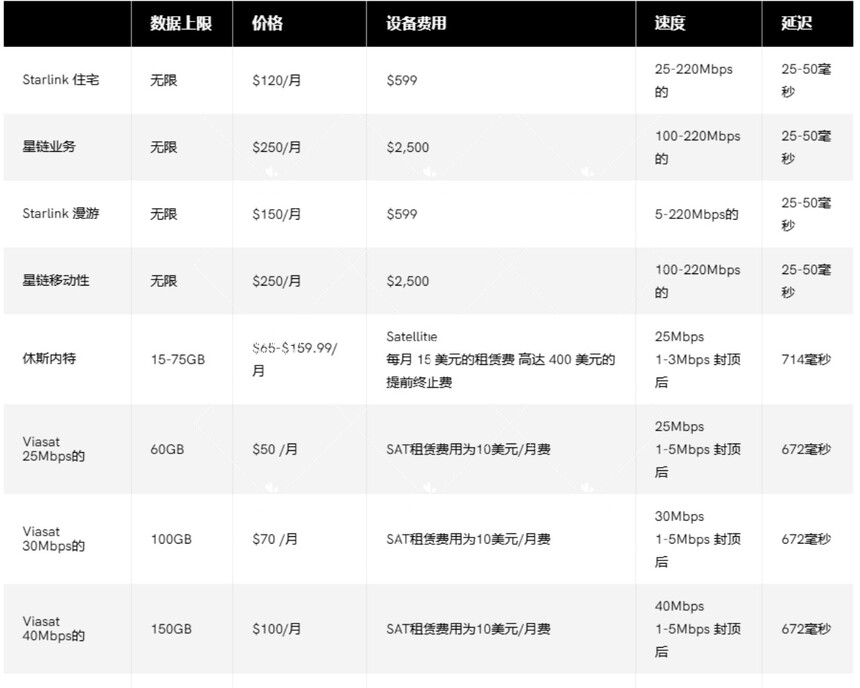
Task: Click the "$65-$159.99/月" price cell
Action: click(295, 360)
